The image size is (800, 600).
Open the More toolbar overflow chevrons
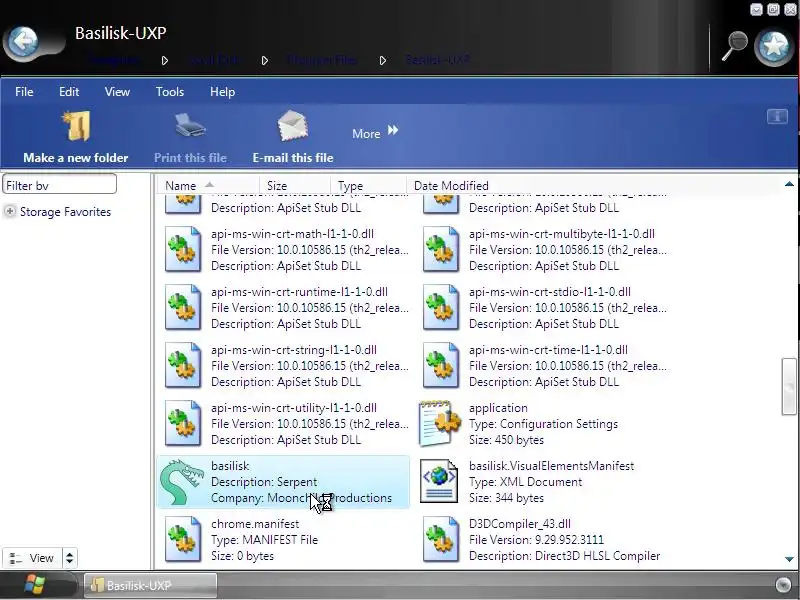click(392, 131)
